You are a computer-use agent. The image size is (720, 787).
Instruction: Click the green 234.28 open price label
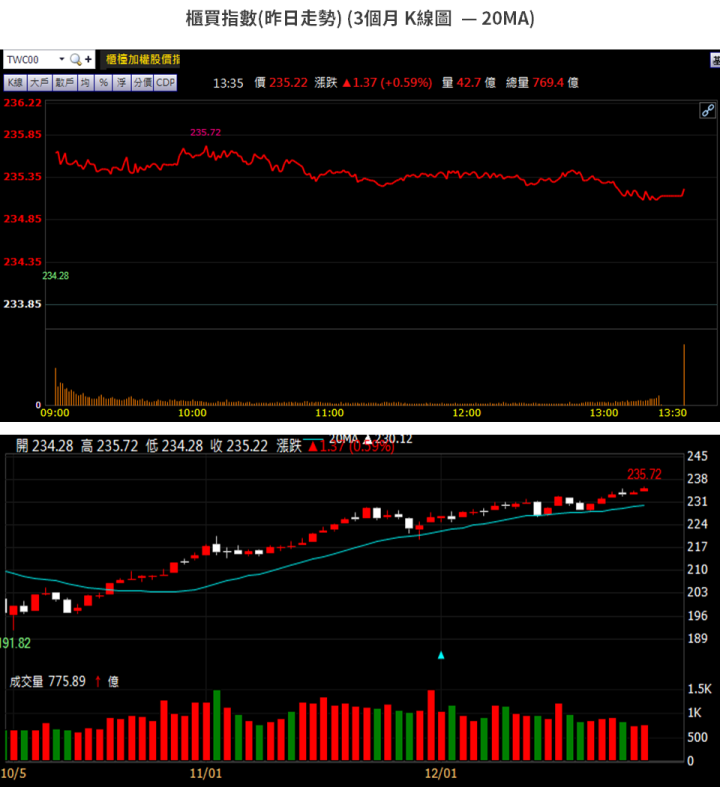(x=56, y=276)
